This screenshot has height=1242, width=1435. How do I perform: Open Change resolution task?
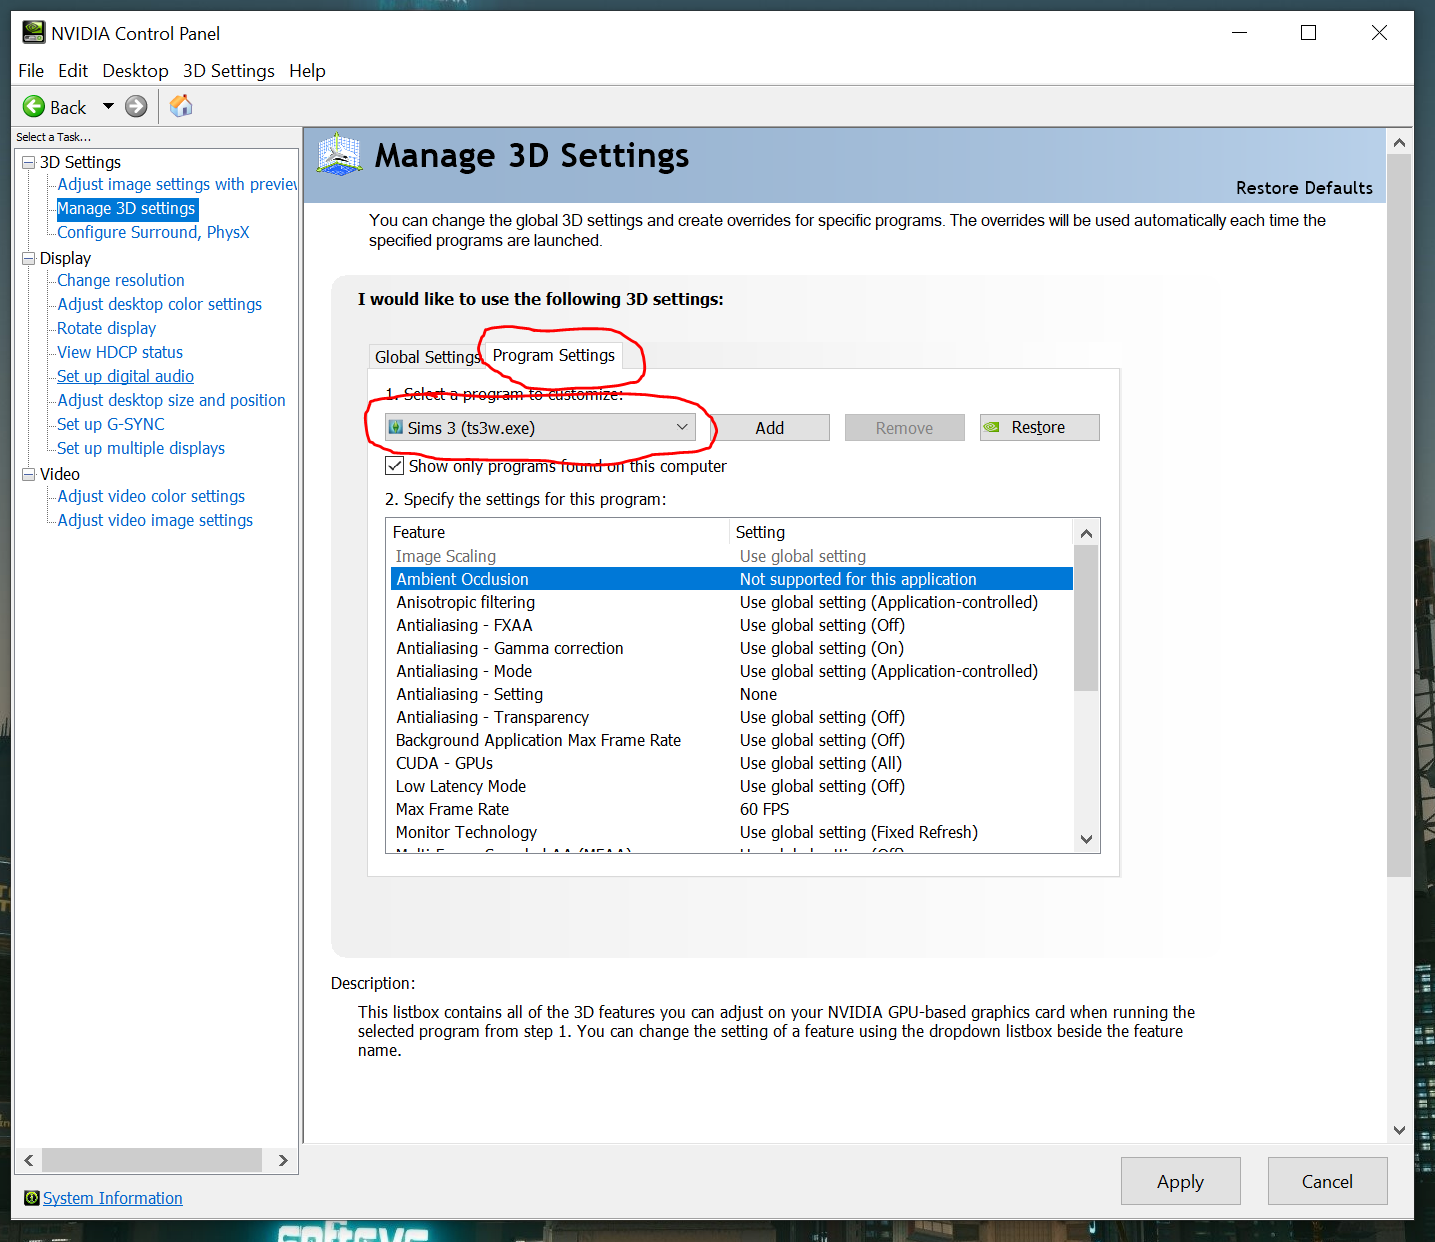tap(121, 280)
